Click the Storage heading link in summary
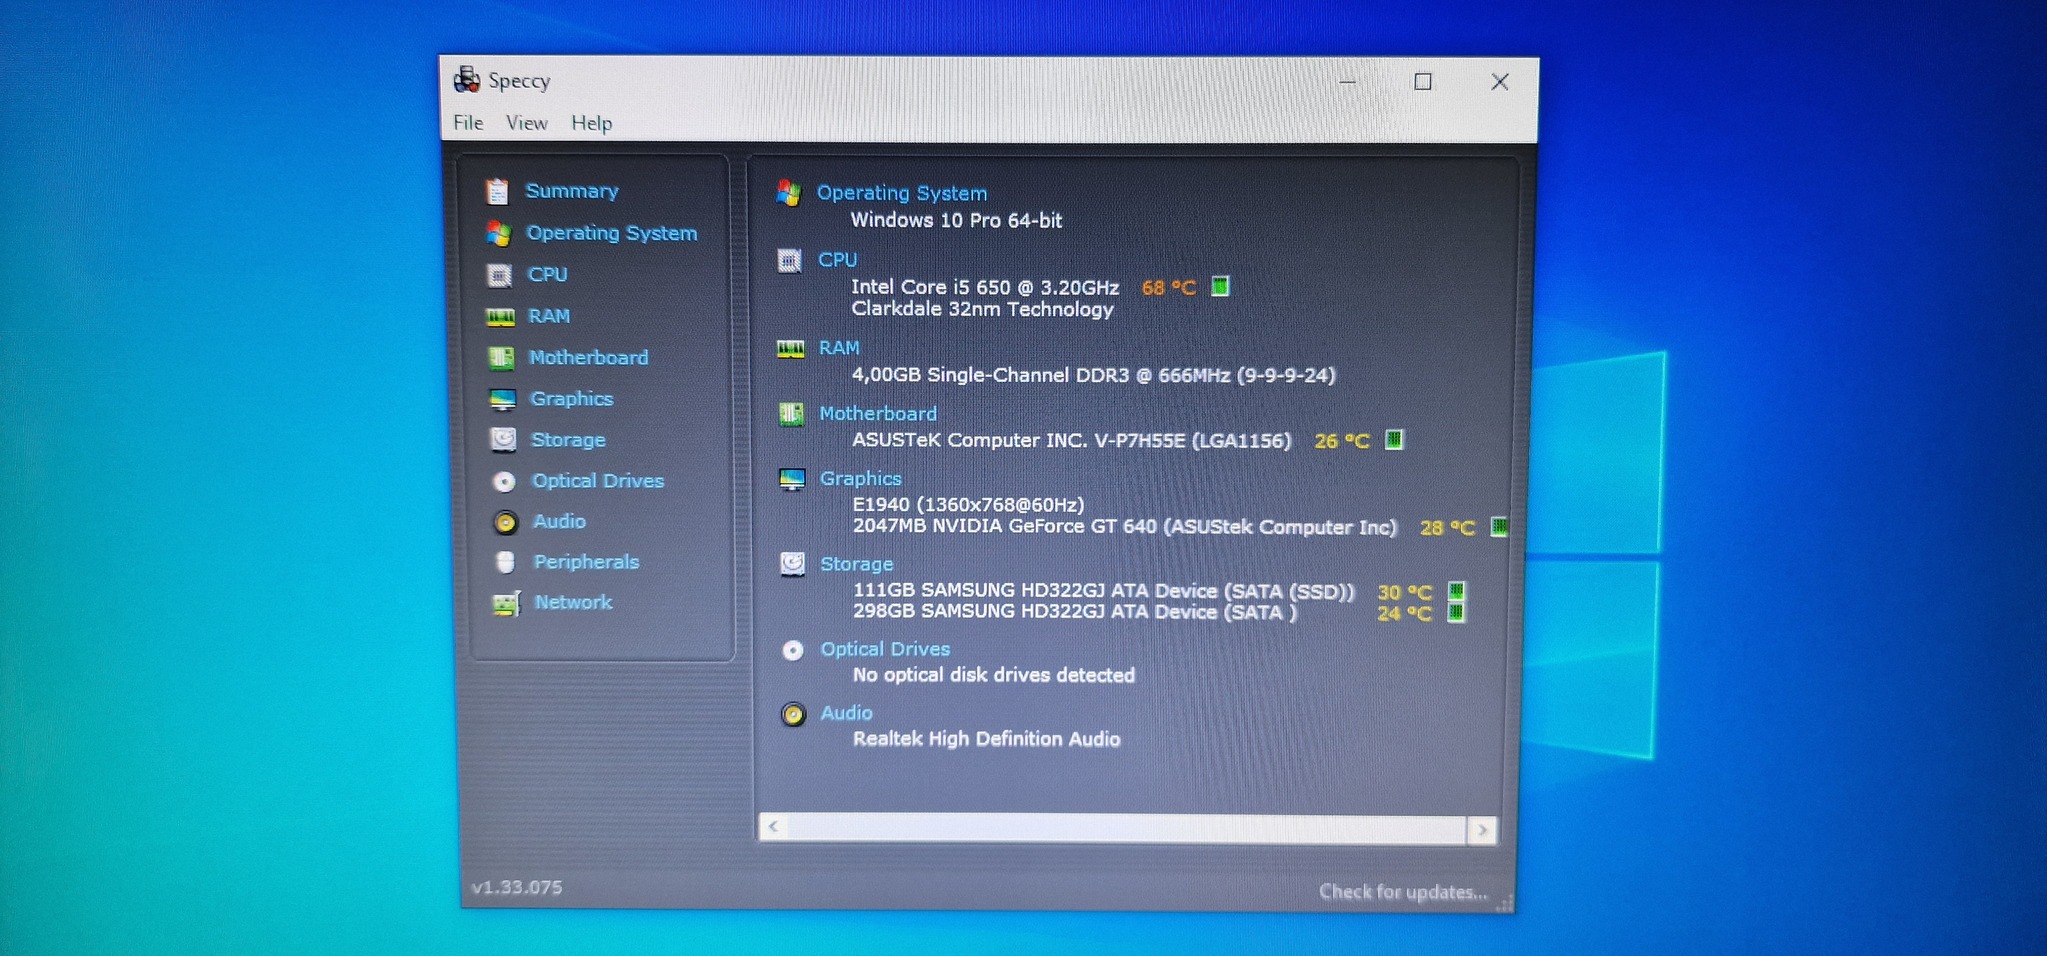Viewport: 2047px width, 956px height. (x=857, y=564)
